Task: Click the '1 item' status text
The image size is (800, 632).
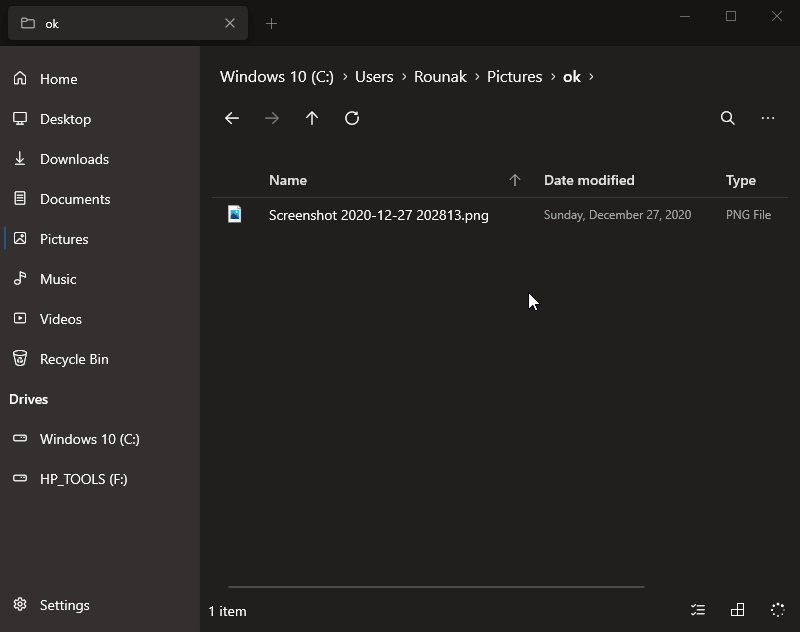Action: 227,611
